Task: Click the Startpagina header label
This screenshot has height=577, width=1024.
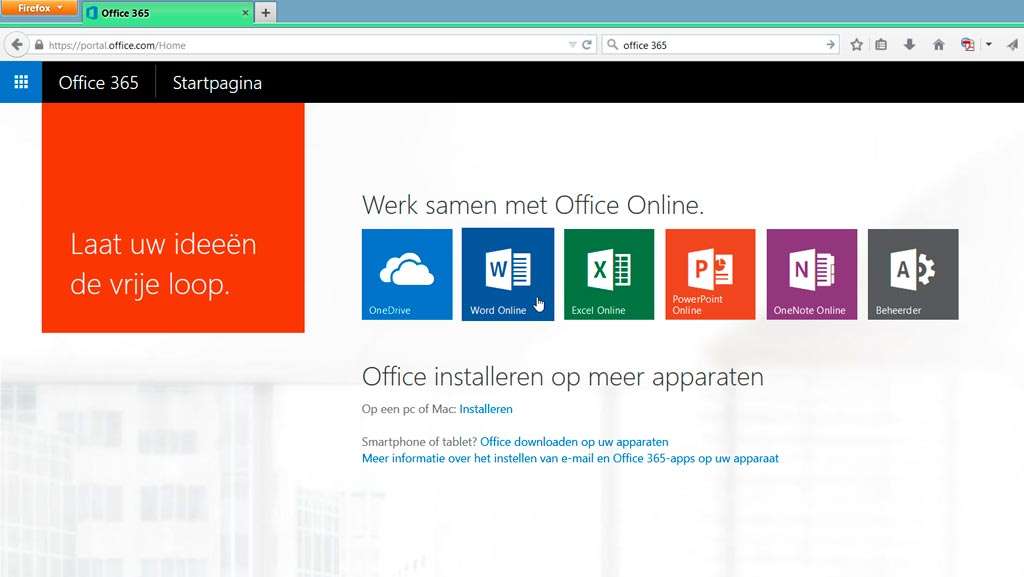Action: [217, 83]
